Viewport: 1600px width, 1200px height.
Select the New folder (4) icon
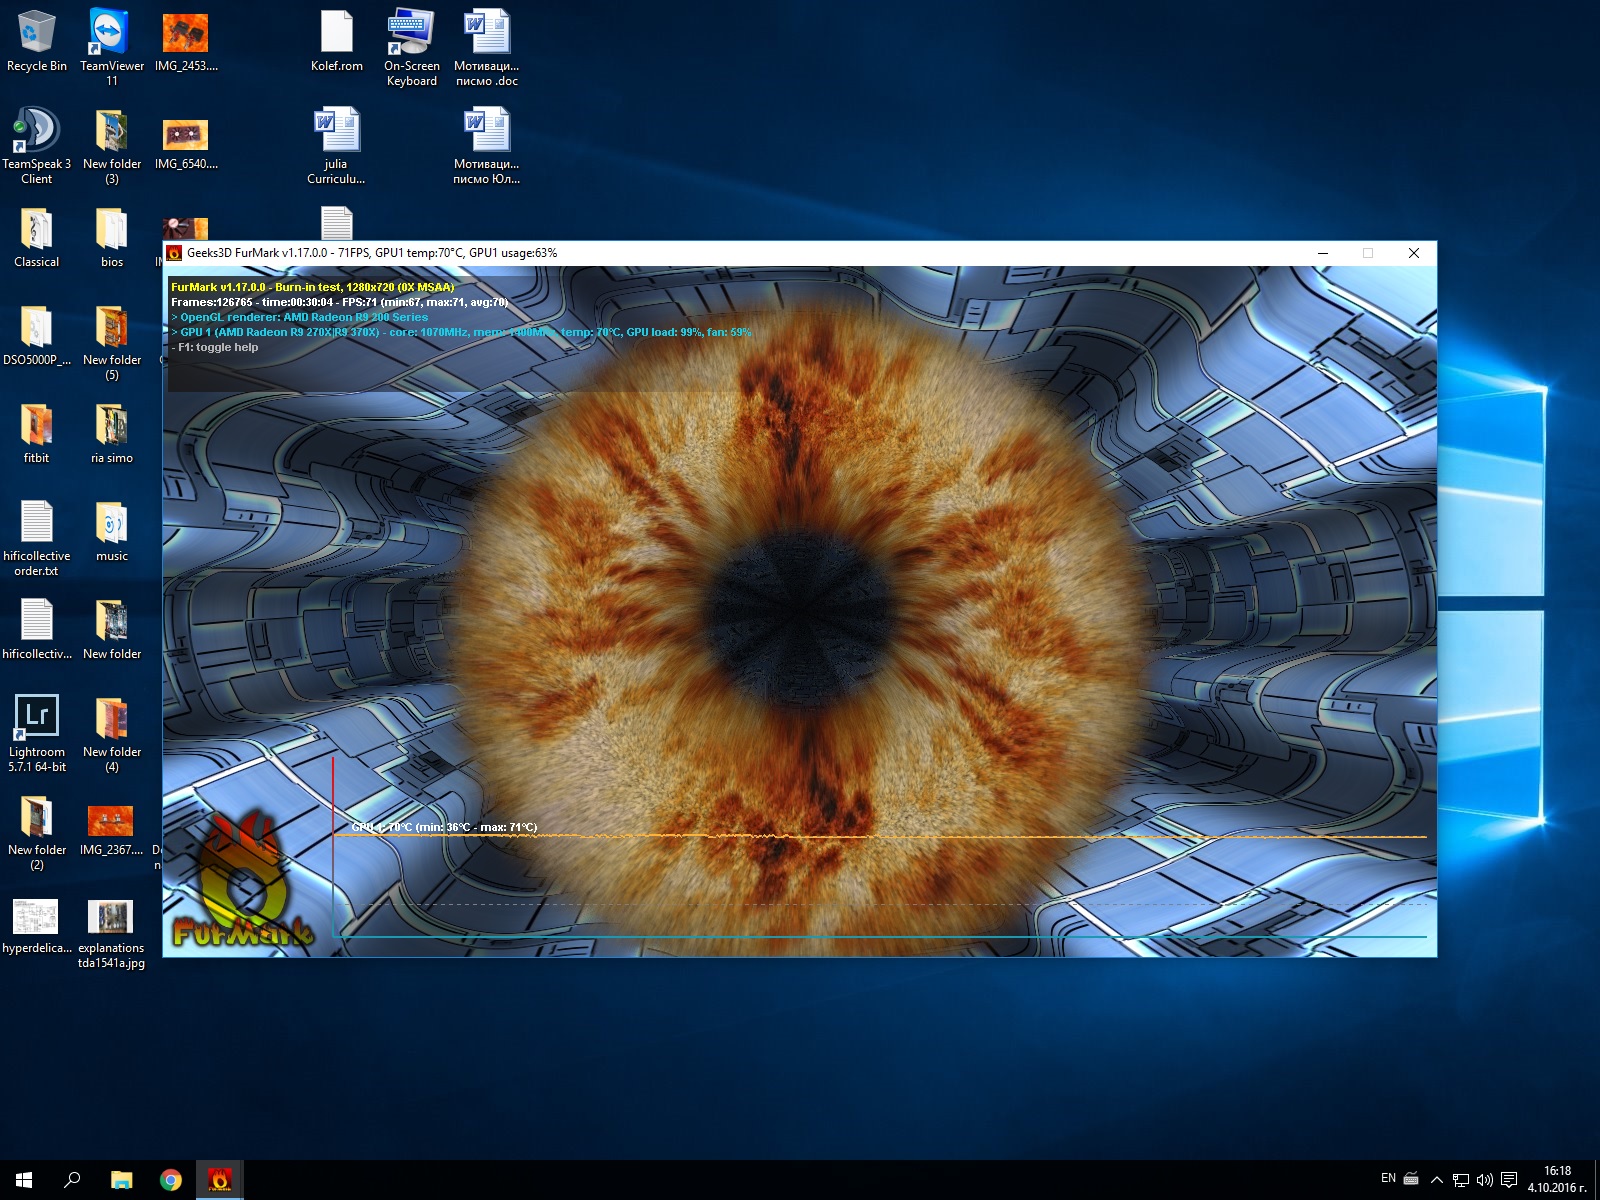click(111, 733)
